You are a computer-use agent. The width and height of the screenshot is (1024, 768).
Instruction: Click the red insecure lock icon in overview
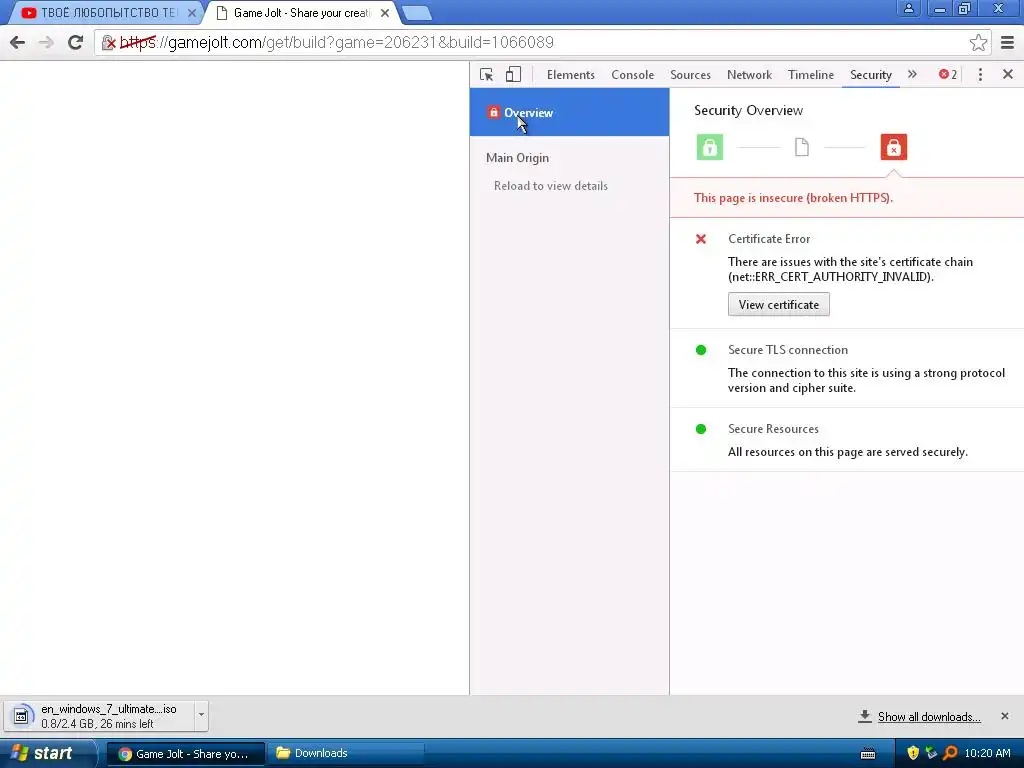tap(893, 147)
